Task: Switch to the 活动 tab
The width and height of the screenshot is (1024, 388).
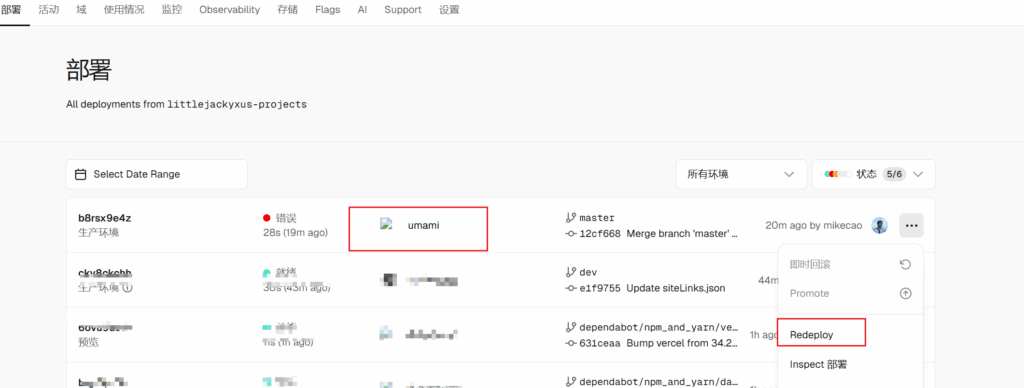Action: 48,10
